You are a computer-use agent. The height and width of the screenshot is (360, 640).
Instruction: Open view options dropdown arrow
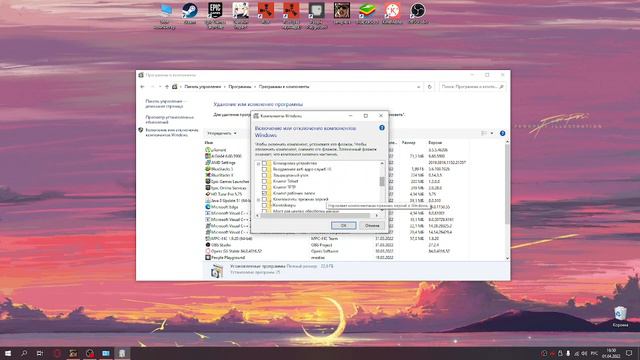pyautogui.click(x=492, y=133)
